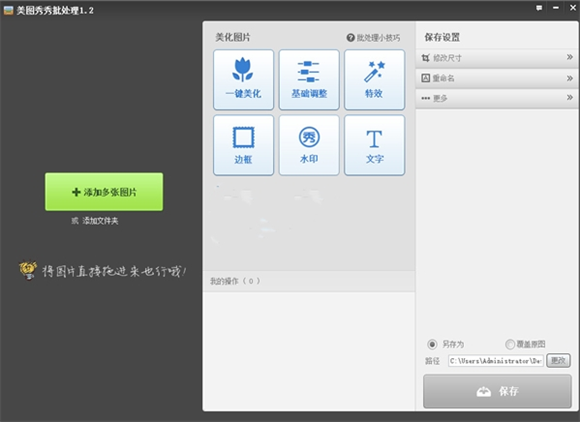Viewport: 580px width, 422px height.
Task: Select the 一键美化 tulip icon
Action: 243,69
